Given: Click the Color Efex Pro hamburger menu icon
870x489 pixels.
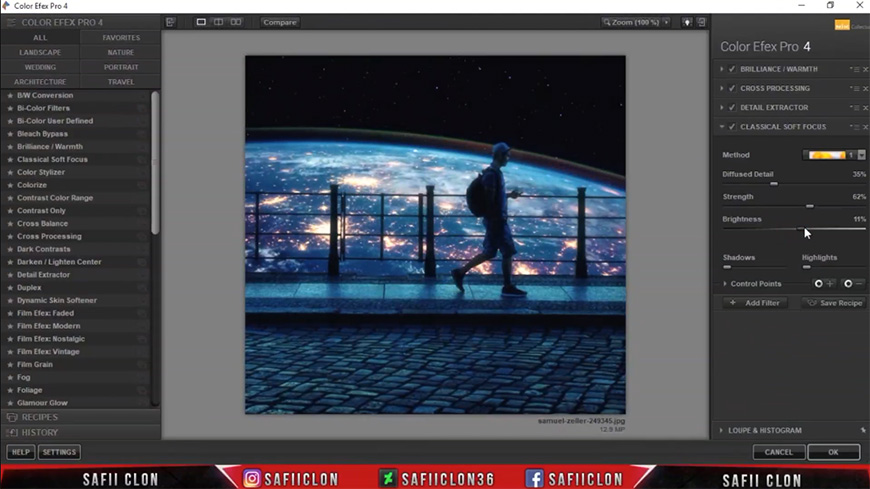Looking at the screenshot, I should (11, 22).
